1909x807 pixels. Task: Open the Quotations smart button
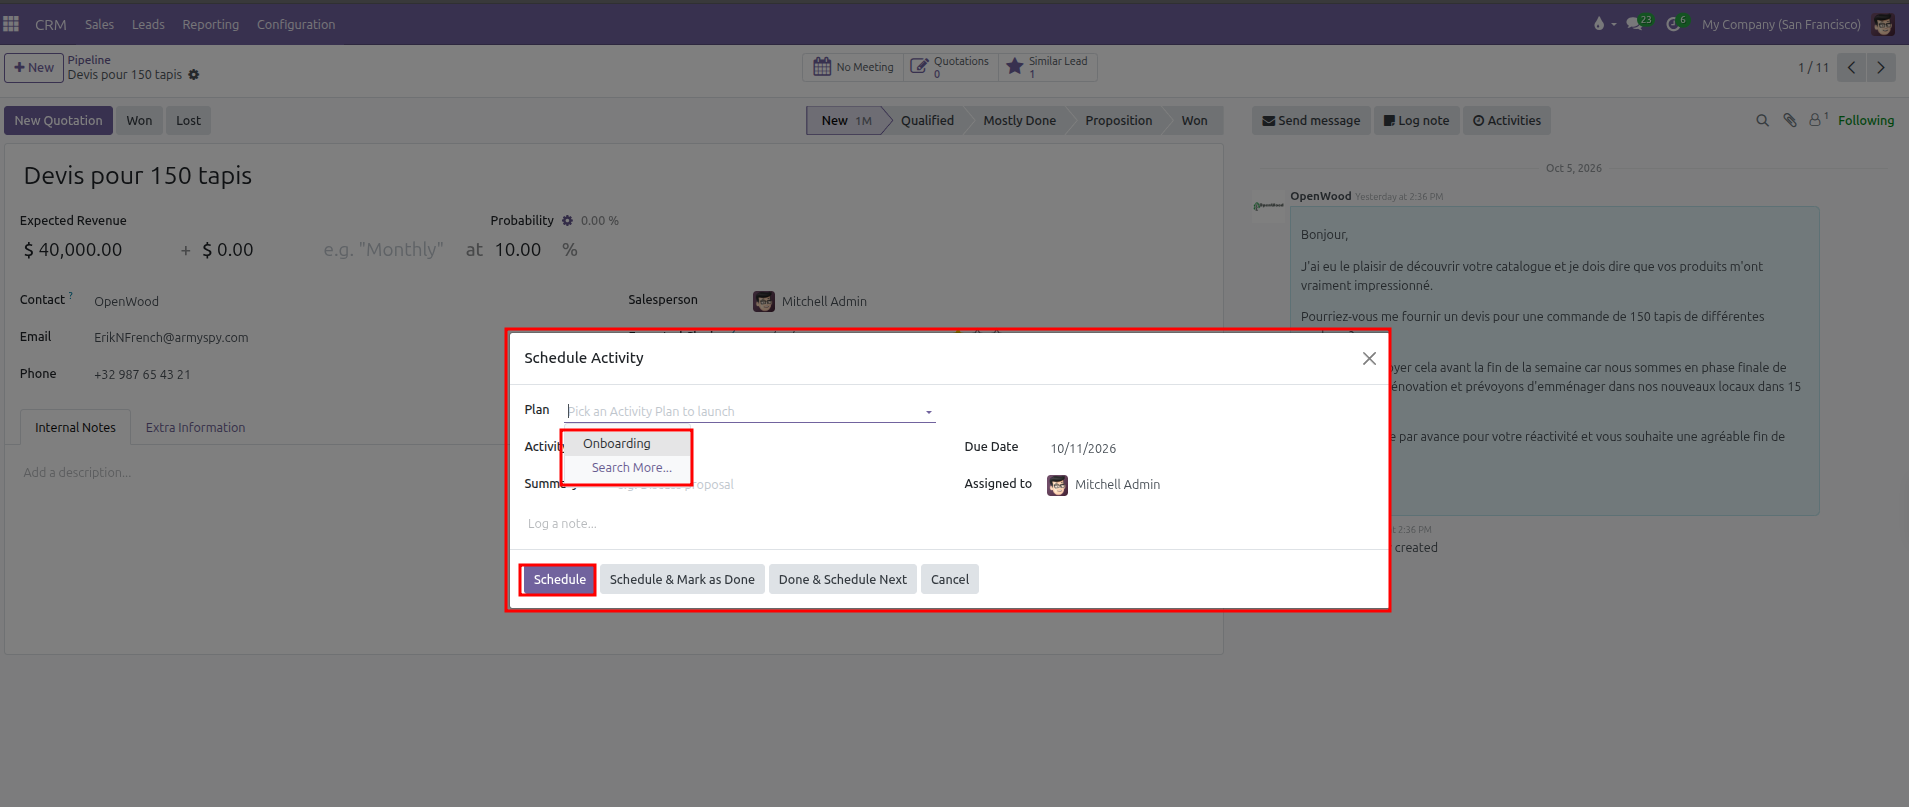[950, 67]
